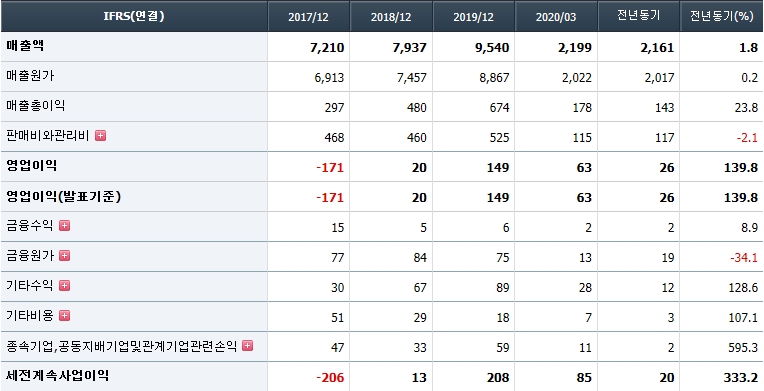Click 기타비용 percentage 107.1

(x=744, y=318)
